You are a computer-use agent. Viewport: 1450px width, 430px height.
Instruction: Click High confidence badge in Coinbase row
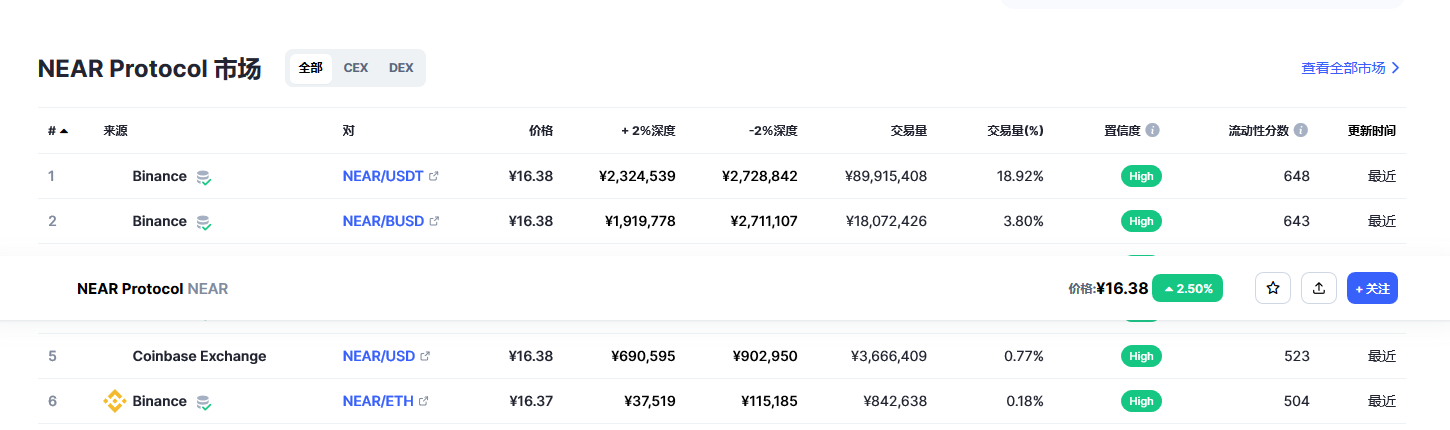pos(1141,356)
